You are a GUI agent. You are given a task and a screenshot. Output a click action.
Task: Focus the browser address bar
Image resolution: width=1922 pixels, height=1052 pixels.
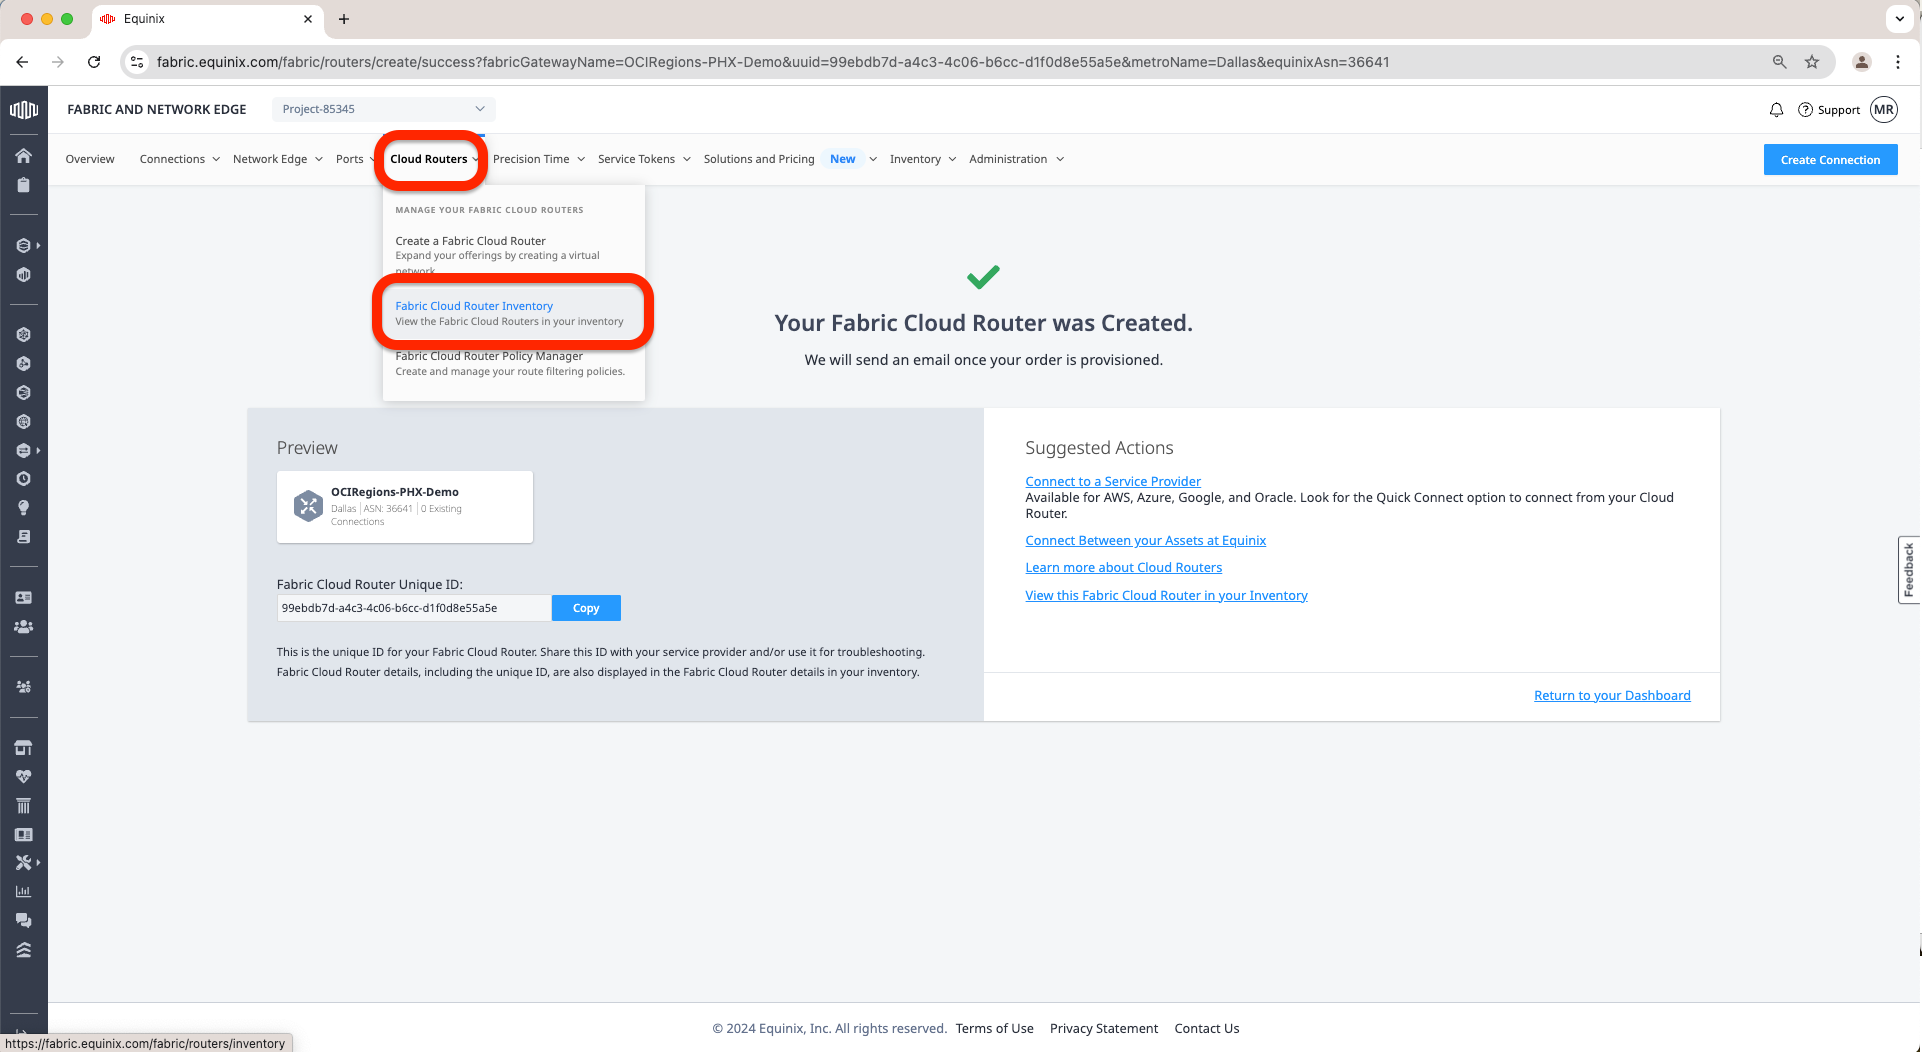tap(960, 62)
